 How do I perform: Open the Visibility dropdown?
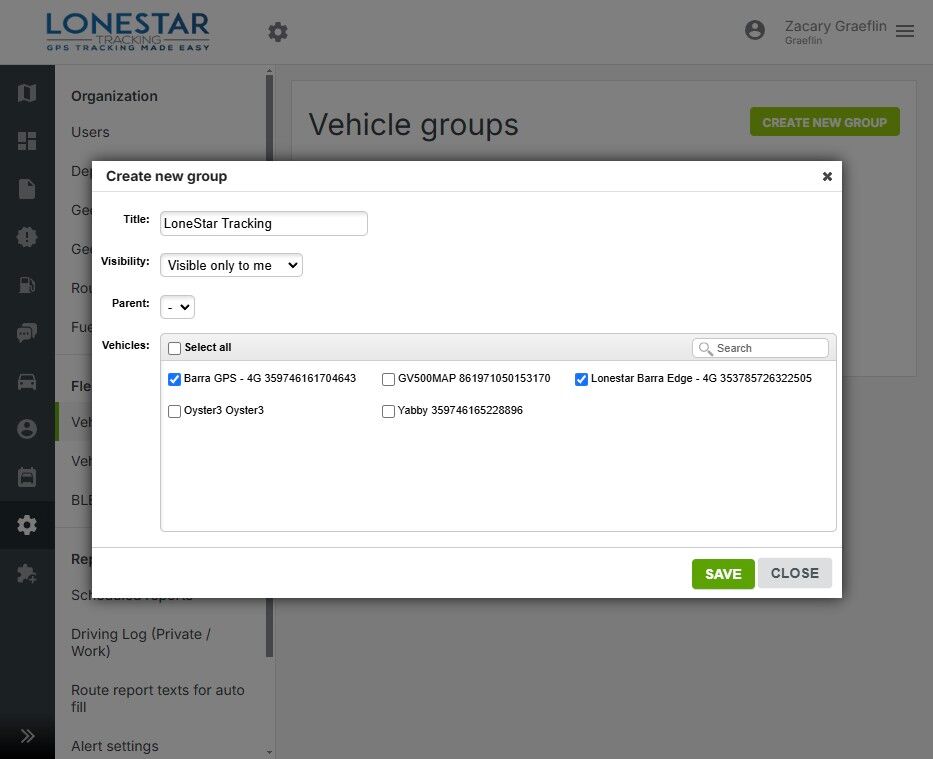(x=231, y=265)
